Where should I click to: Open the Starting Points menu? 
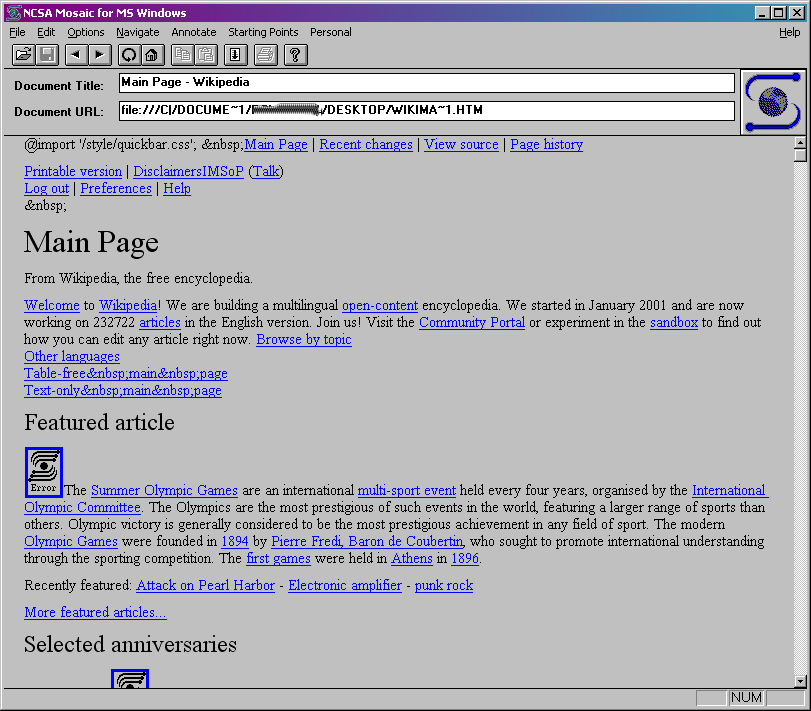[263, 32]
